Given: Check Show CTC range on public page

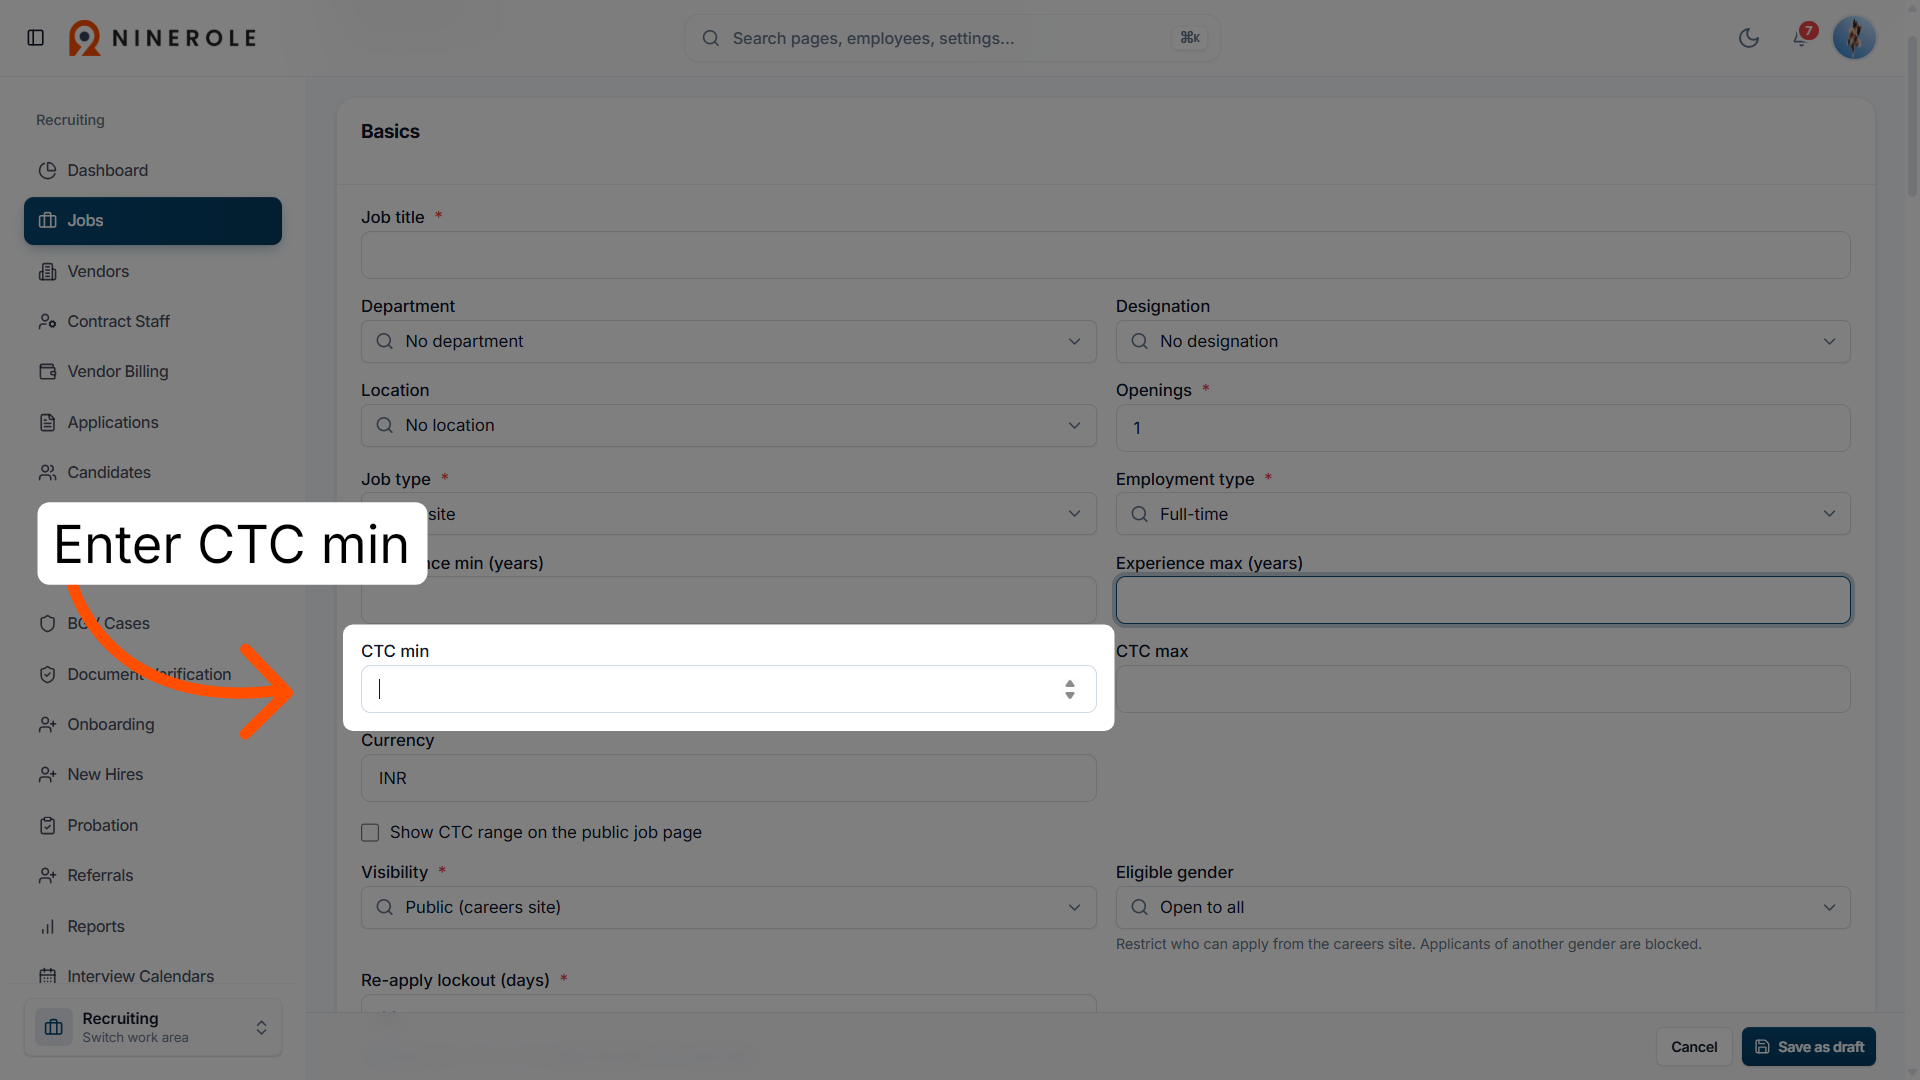Looking at the screenshot, I should [x=370, y=832].
